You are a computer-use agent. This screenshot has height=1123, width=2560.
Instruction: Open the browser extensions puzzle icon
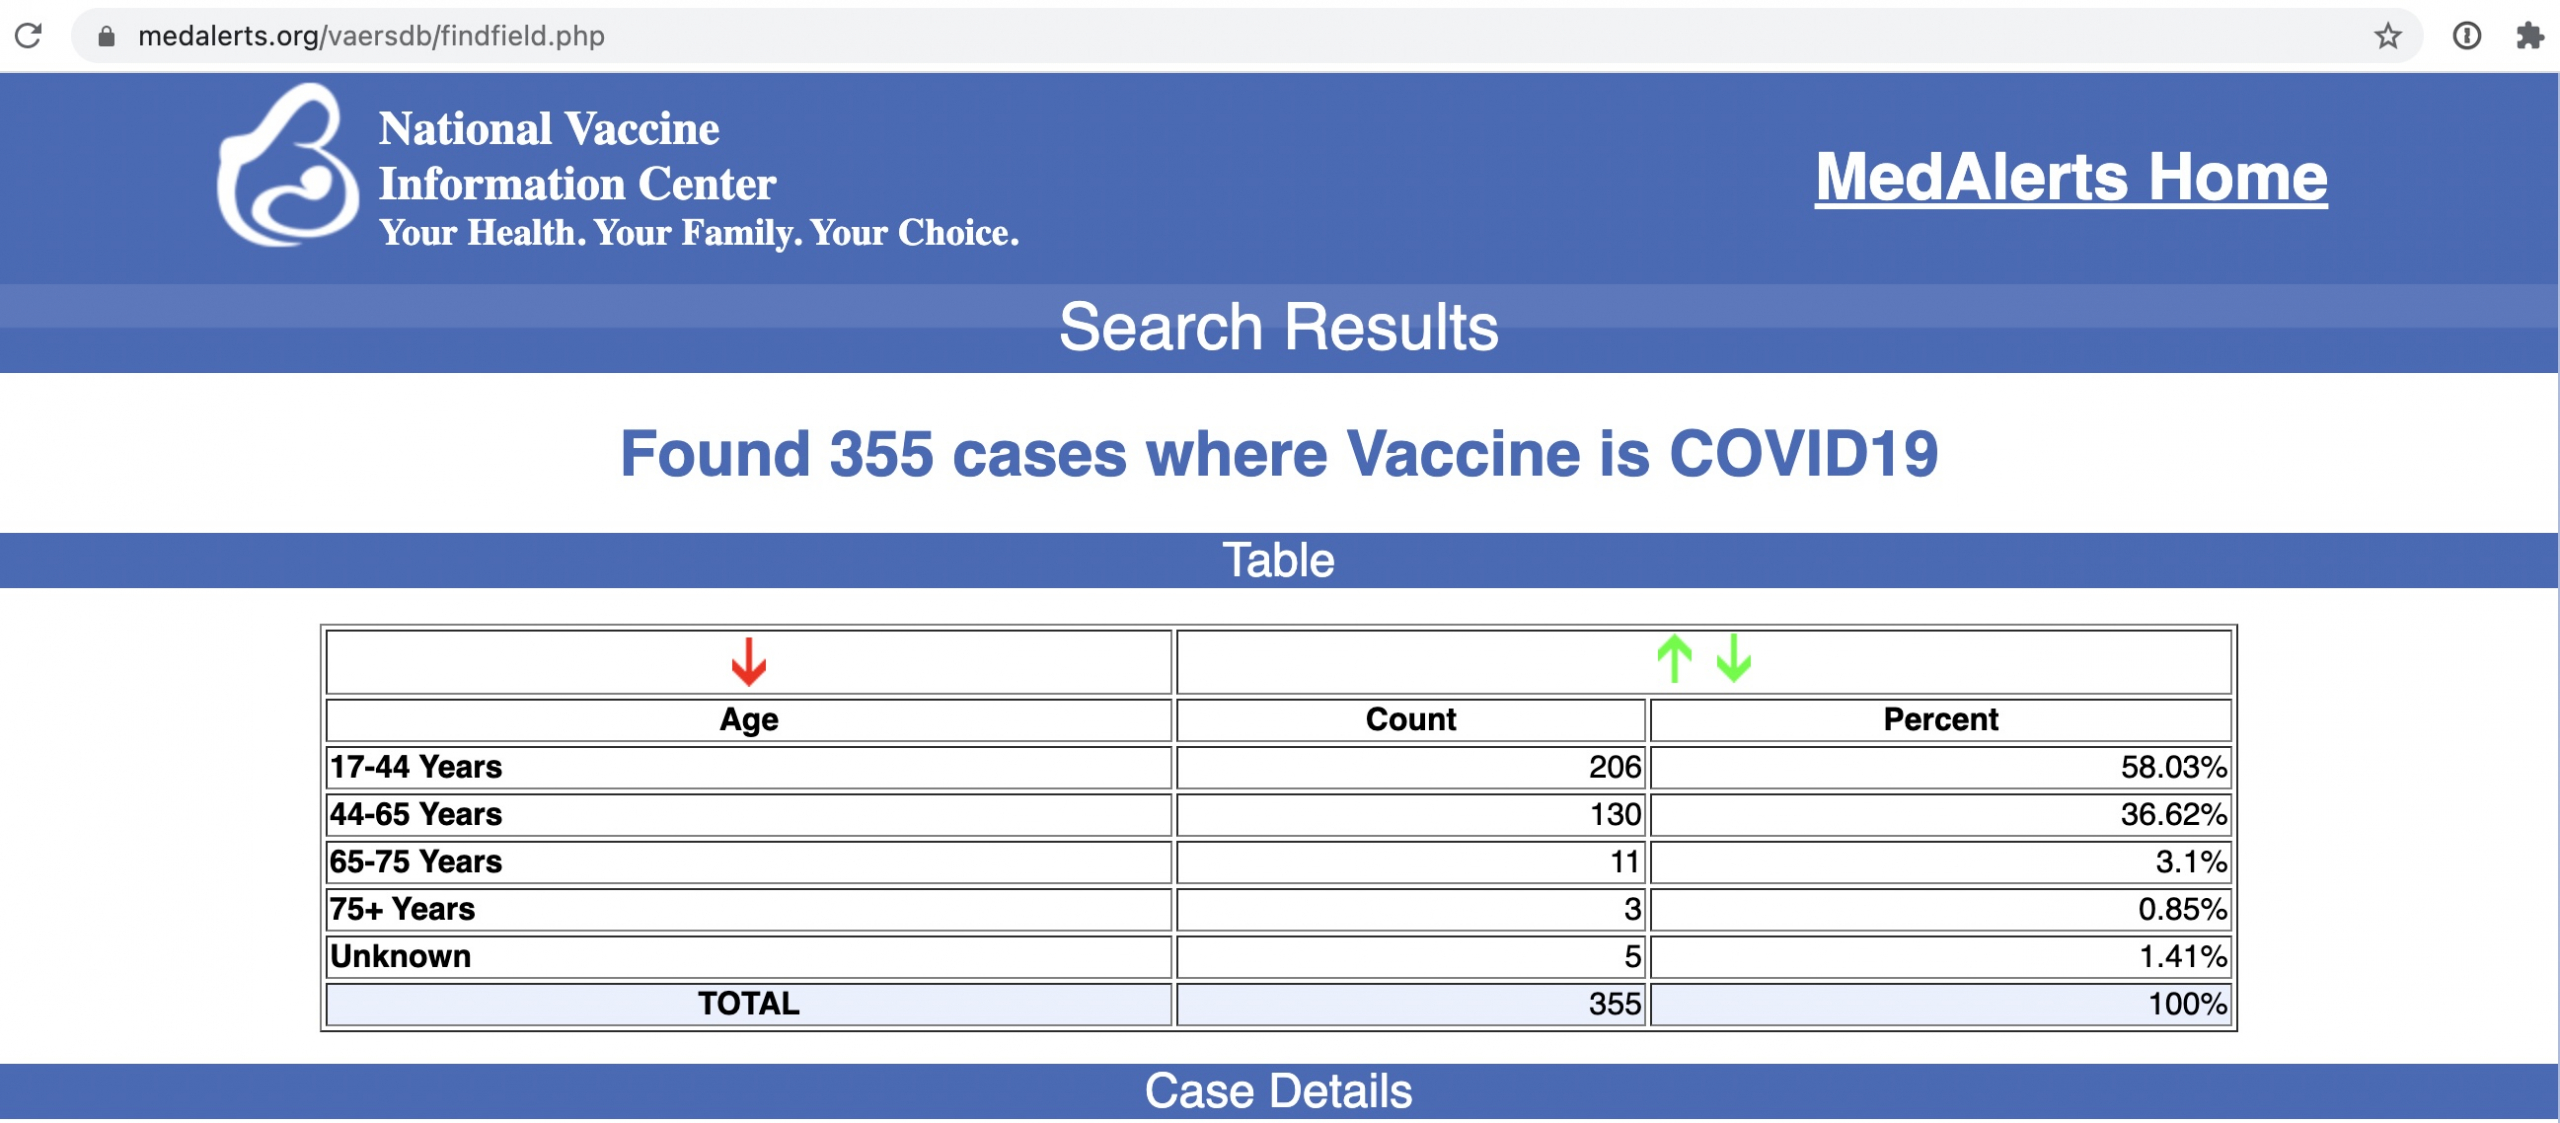pyautogui.click(x=2531, y=37)
